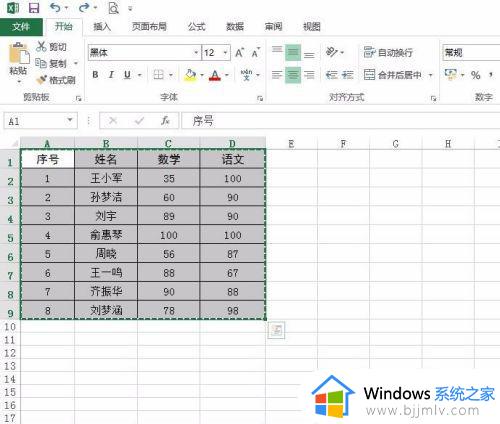The height and width of the screenshot is (424, 500).
Task: Open the underline style dropdown arrow
Action: pos(140,75)
